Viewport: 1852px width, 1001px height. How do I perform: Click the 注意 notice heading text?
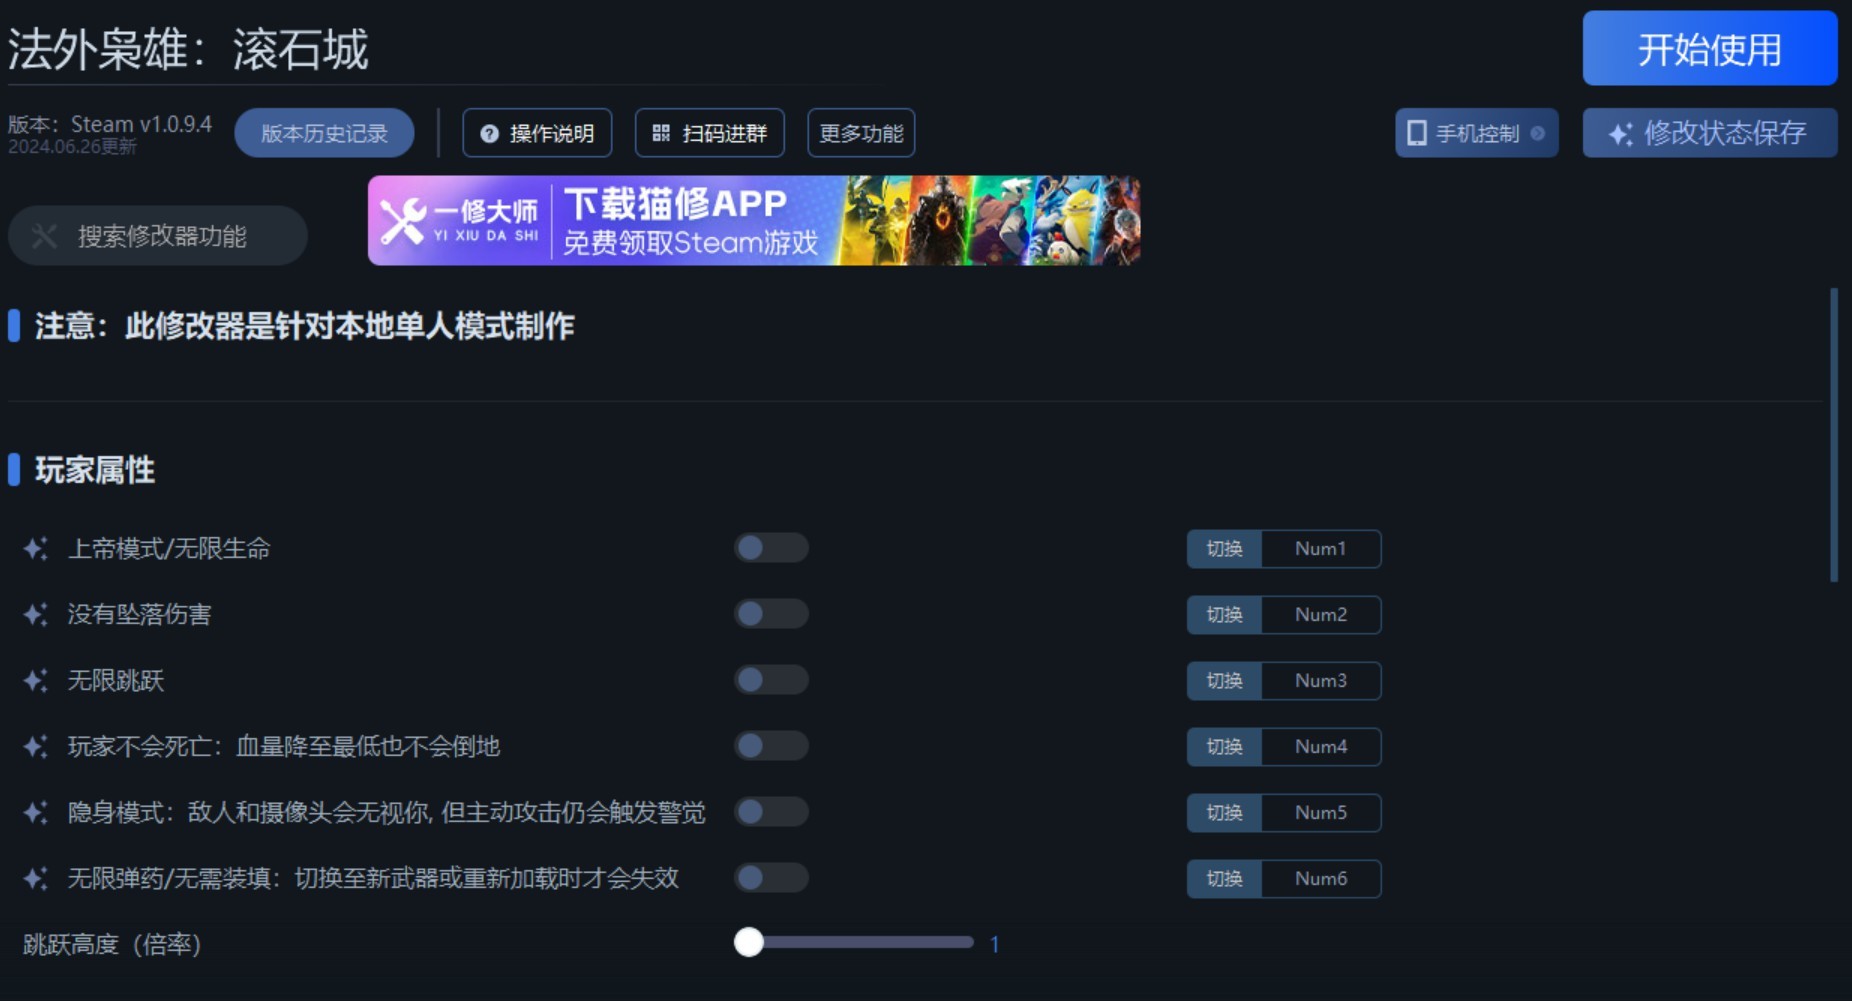pos(304,326)
